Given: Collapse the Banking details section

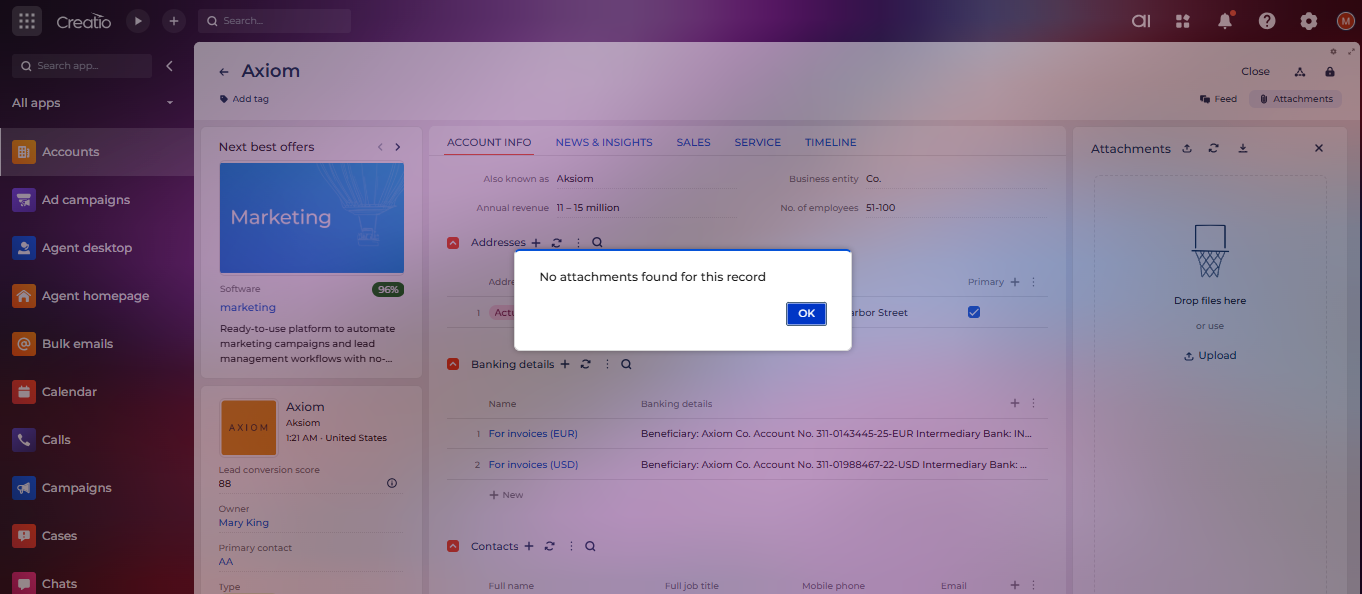Looking at the screenshot, I should pyautogui.click(x=453, y=365).
